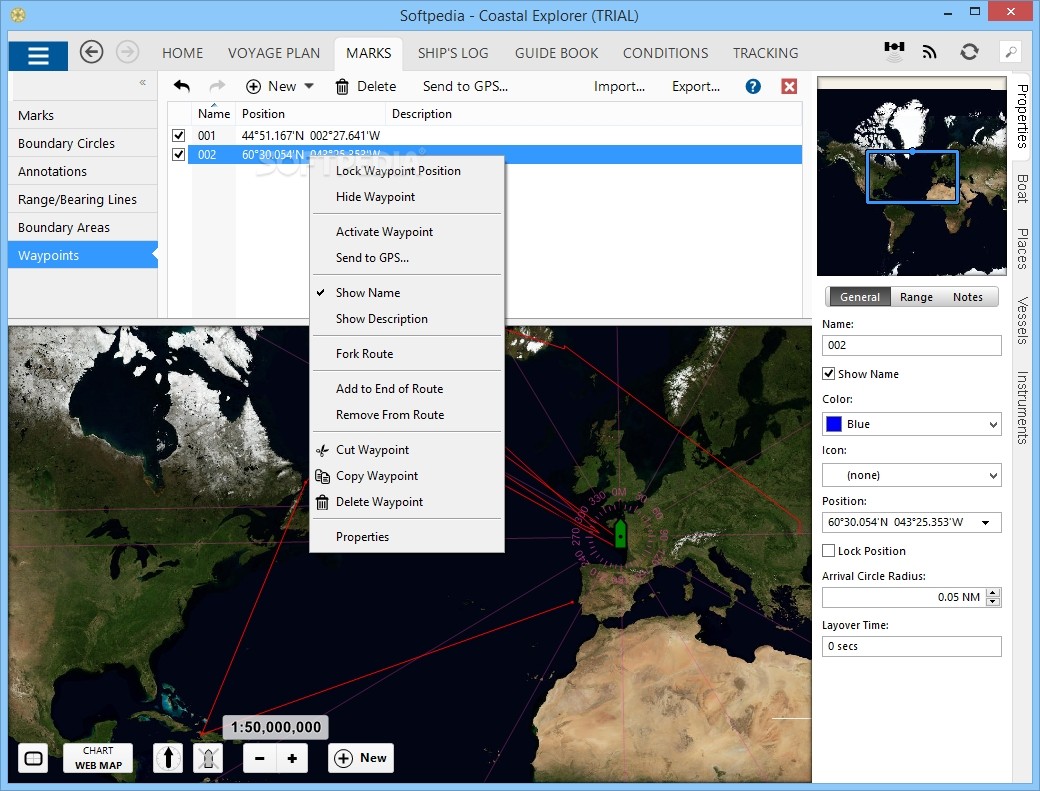The width and height of the screenshot is (1040, 791).
Task: Uncheck the waypoint 001 checkbox
Action: (x=178, y=135)
